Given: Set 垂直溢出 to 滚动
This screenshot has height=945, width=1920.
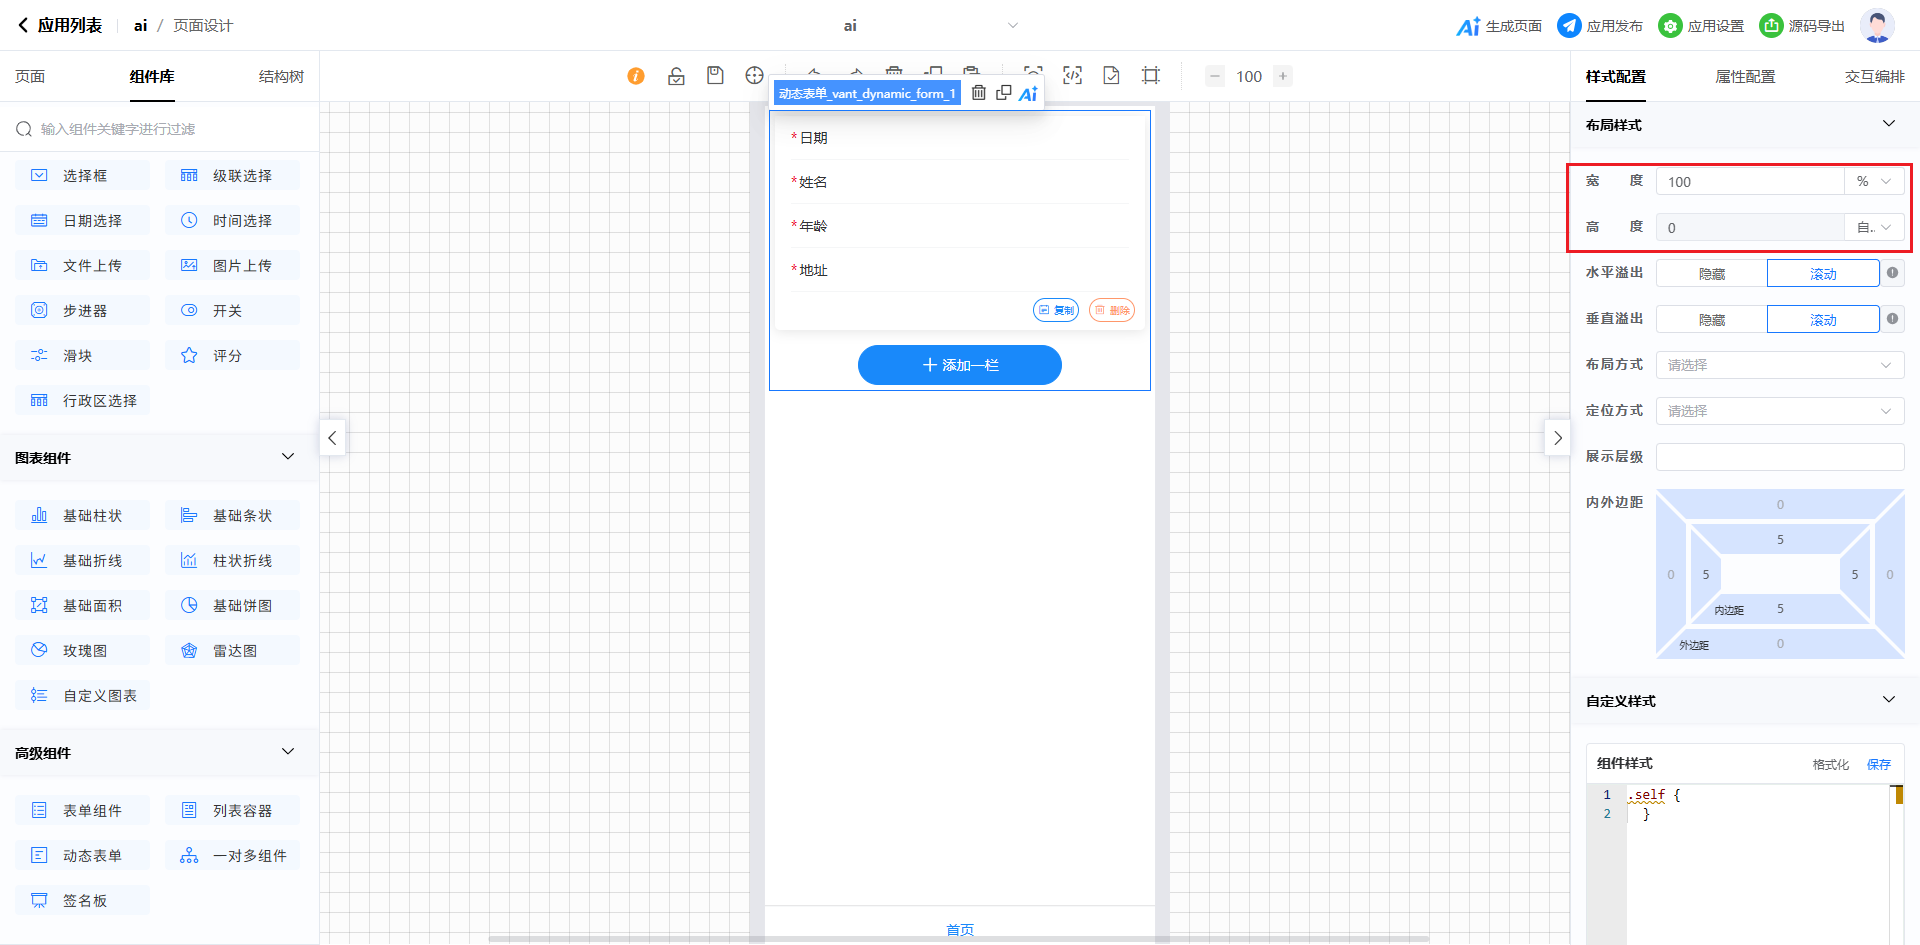Looking at the screenshot, I should pyautogui.click(x=1822, y=320).
